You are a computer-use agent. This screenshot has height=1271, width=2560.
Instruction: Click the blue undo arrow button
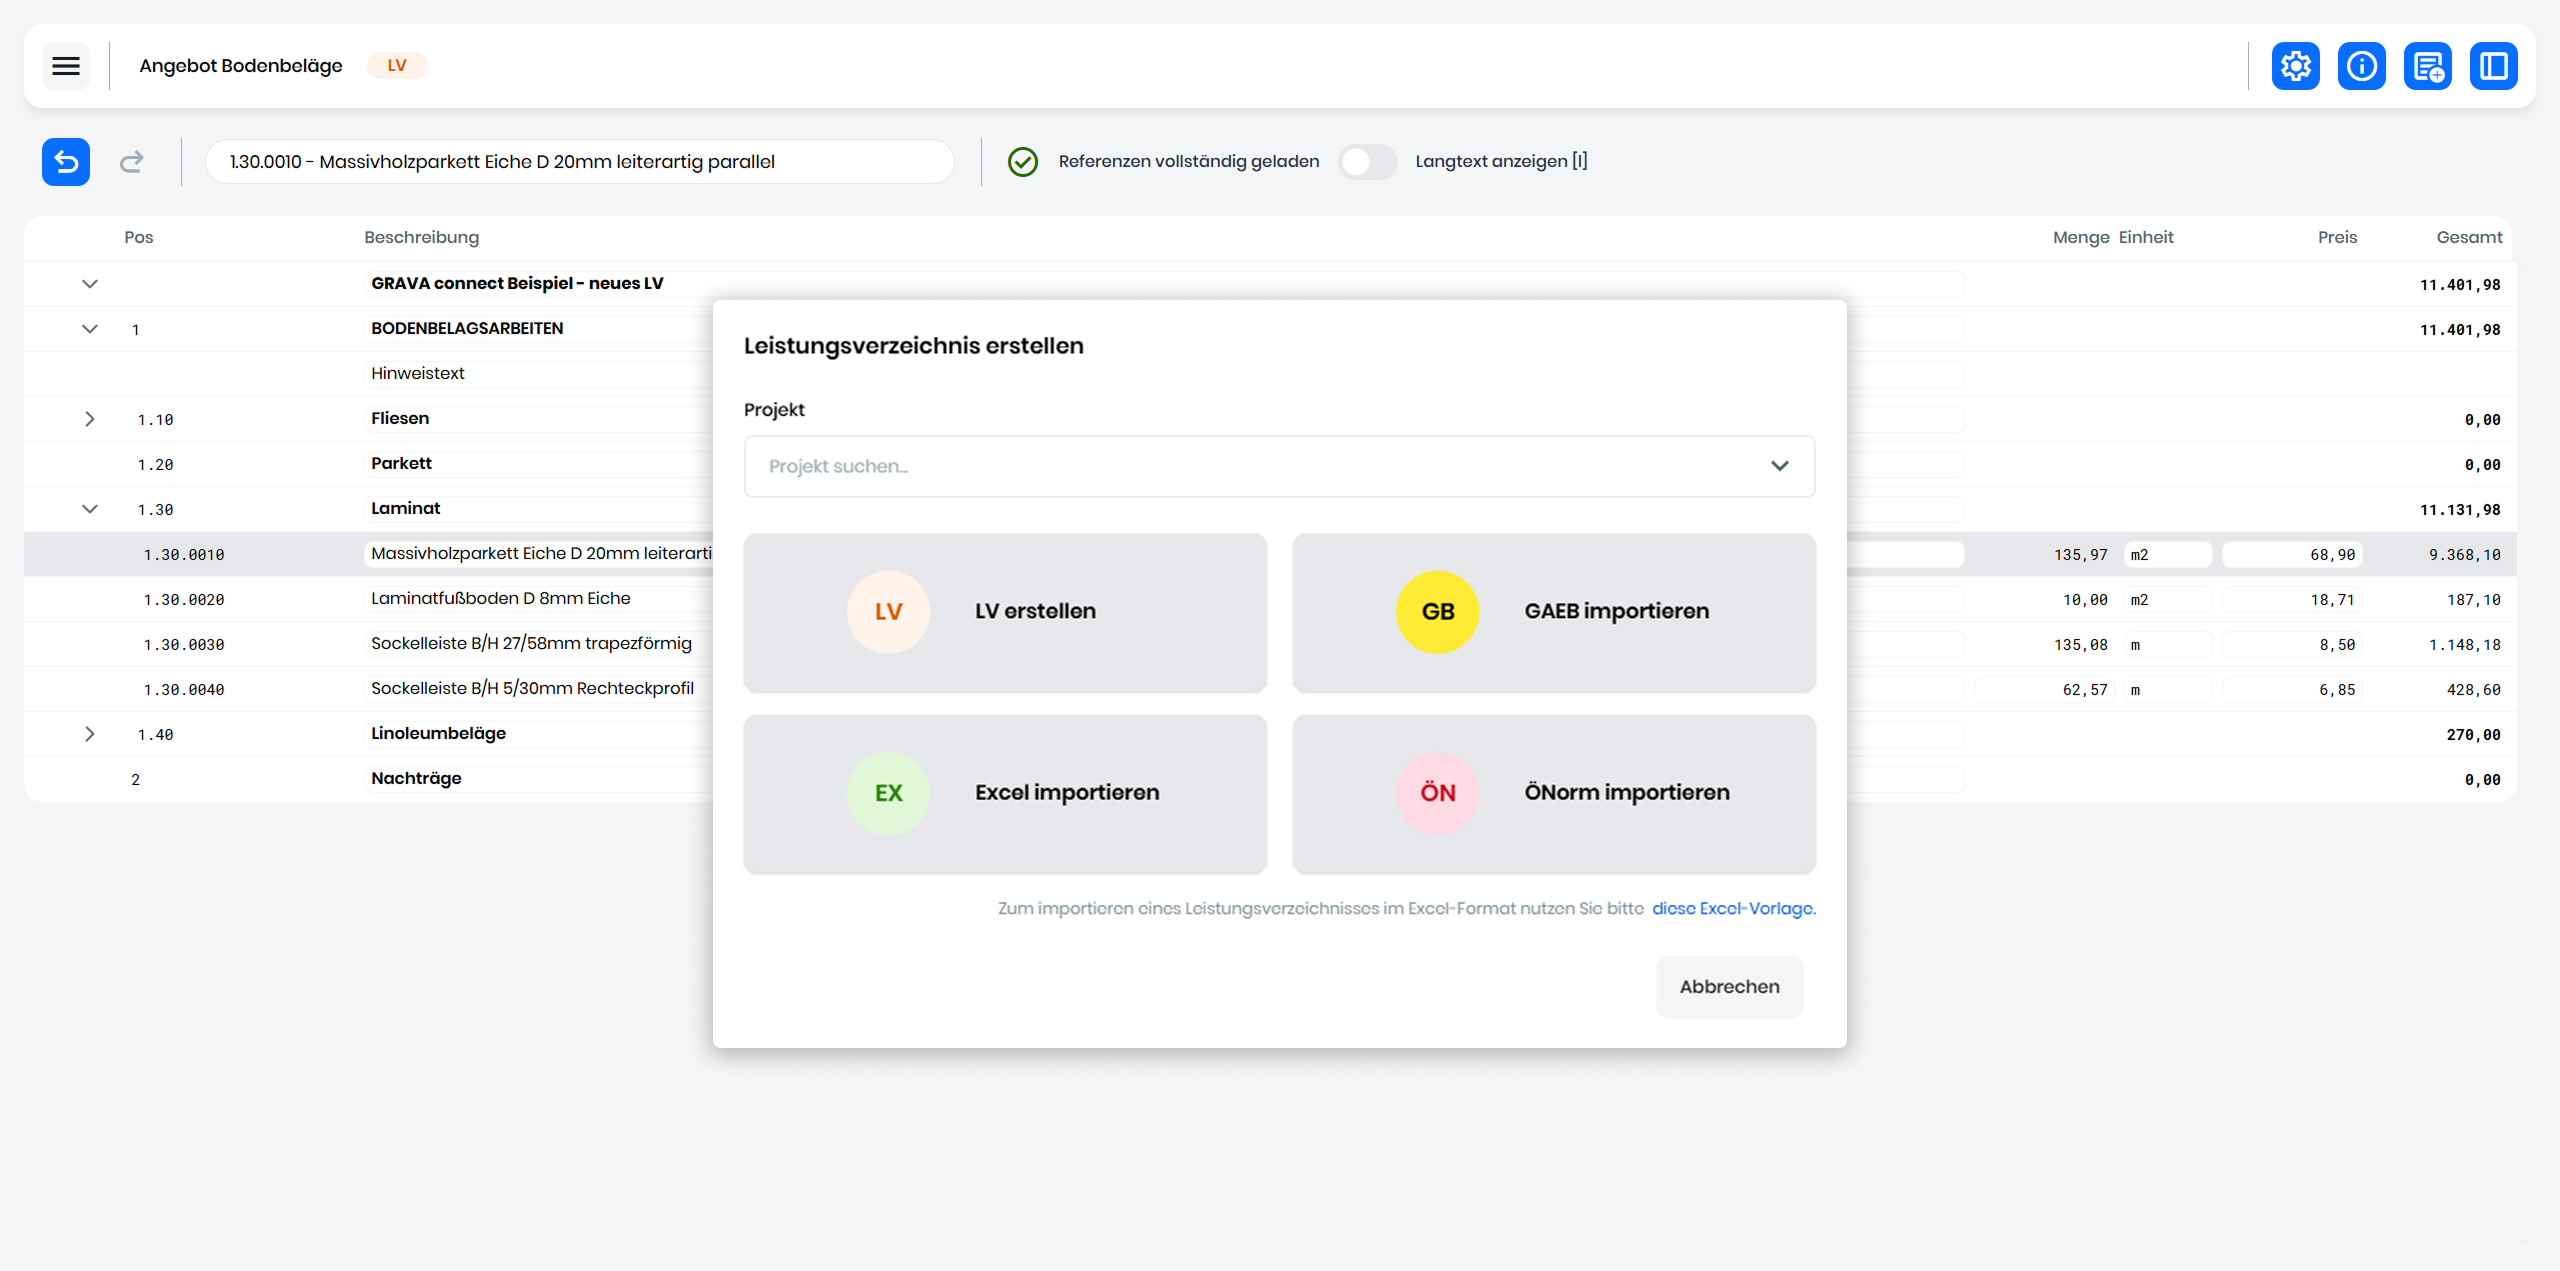click(x=66, y=161)
